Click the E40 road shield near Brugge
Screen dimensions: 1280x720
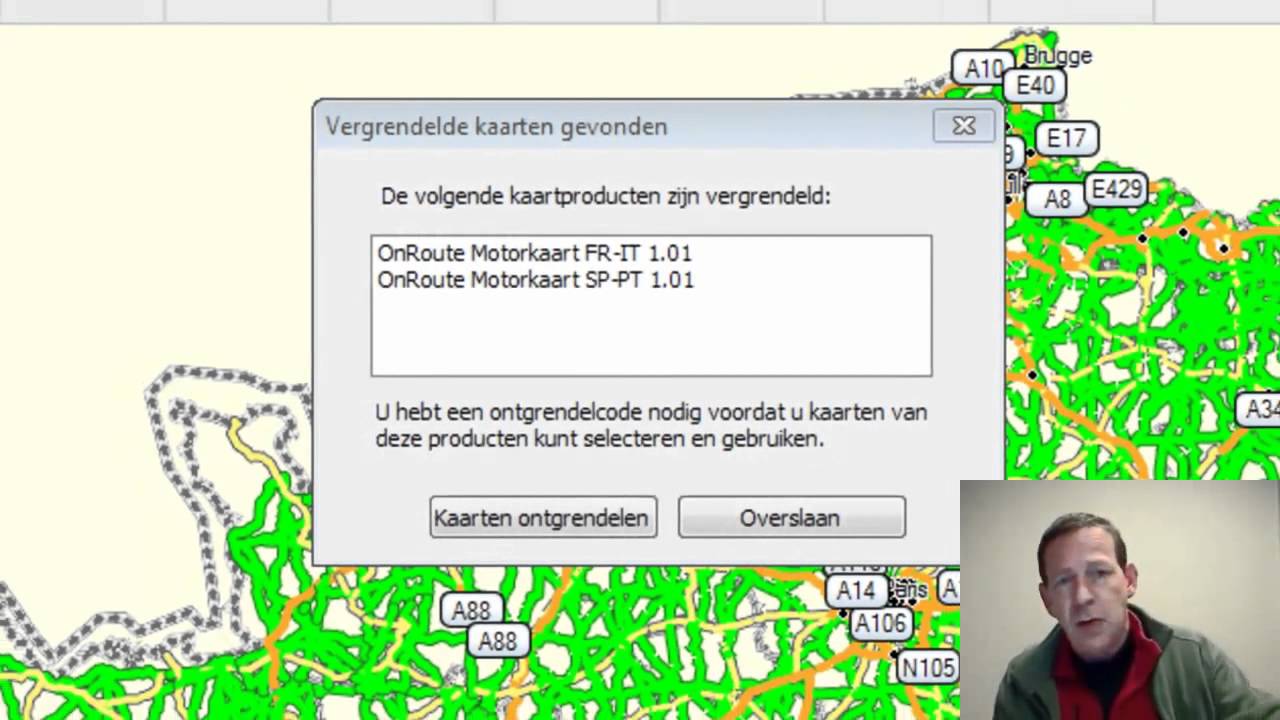click(1034, 86)
